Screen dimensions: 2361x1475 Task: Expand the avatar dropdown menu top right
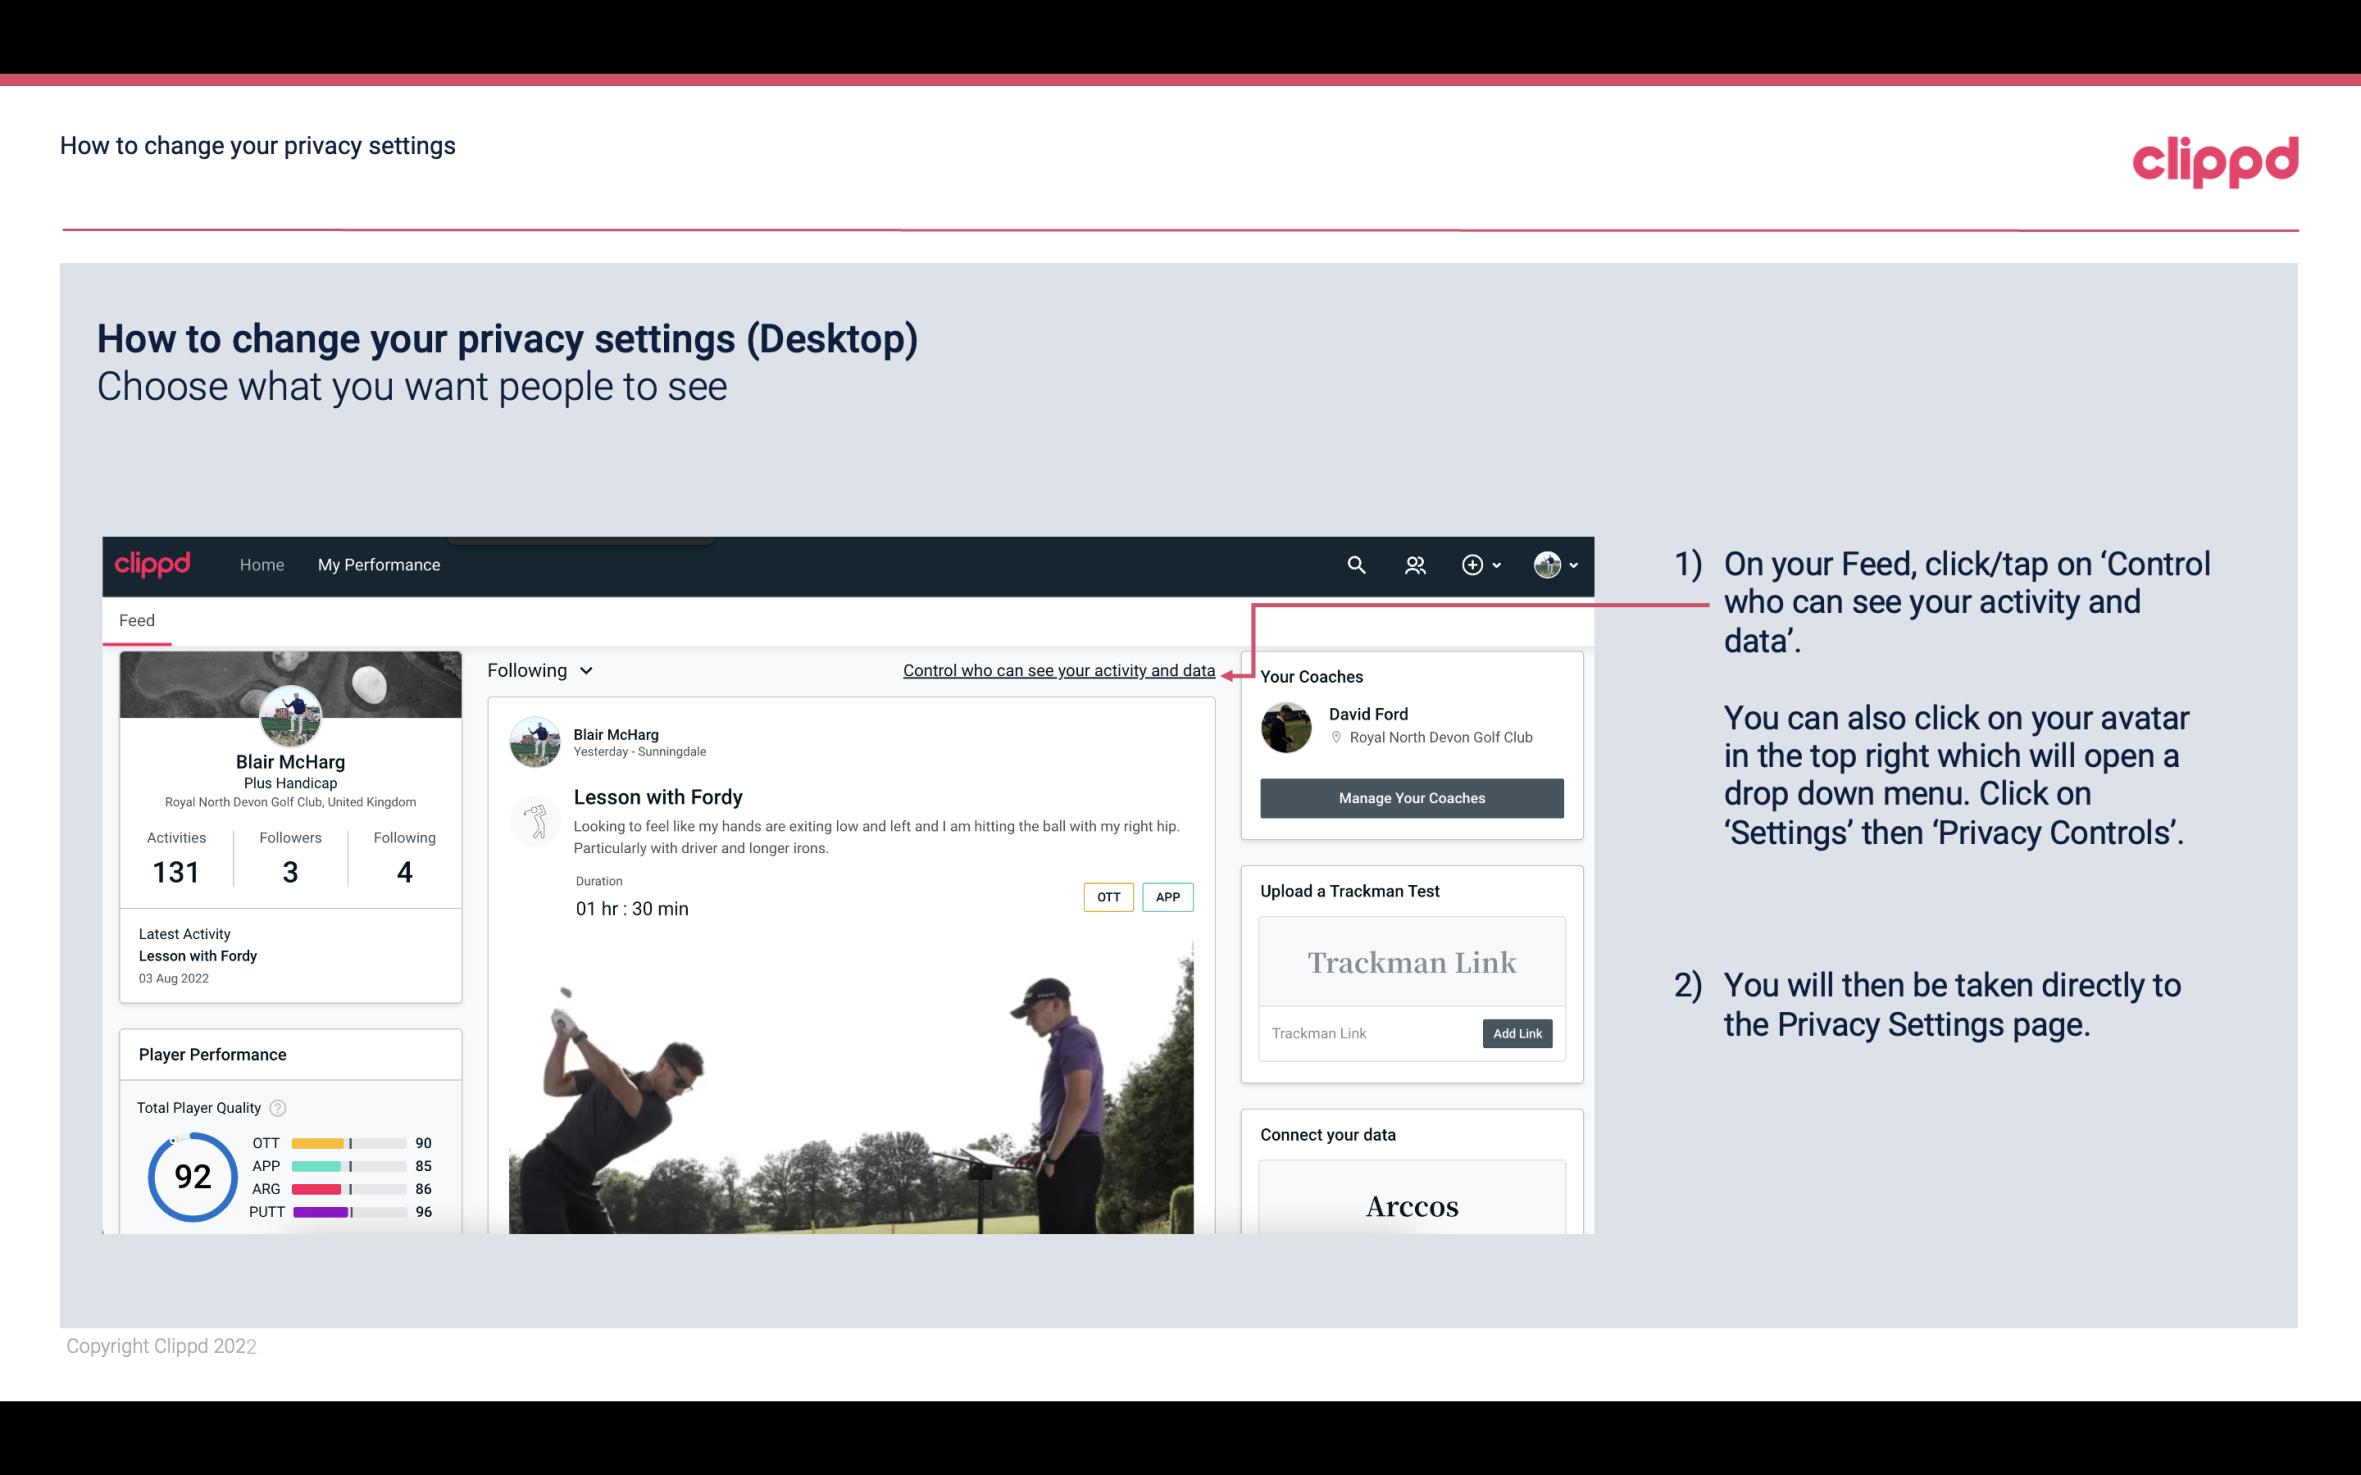click(x=1554, y=564)
